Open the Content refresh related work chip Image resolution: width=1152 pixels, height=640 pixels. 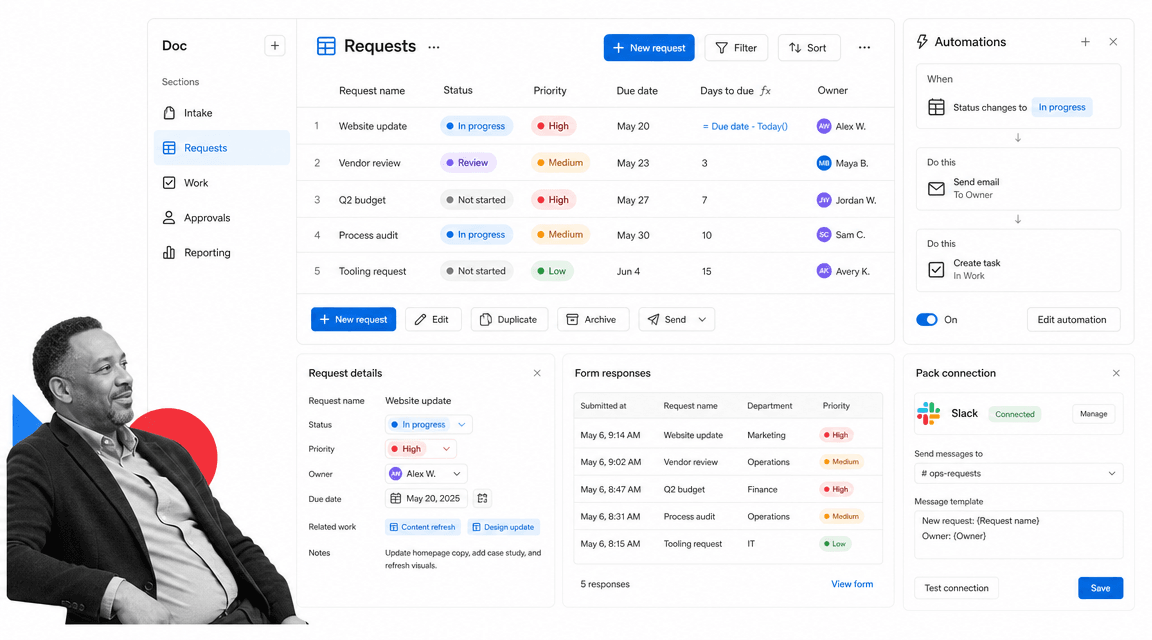click(x=422, y=527)
